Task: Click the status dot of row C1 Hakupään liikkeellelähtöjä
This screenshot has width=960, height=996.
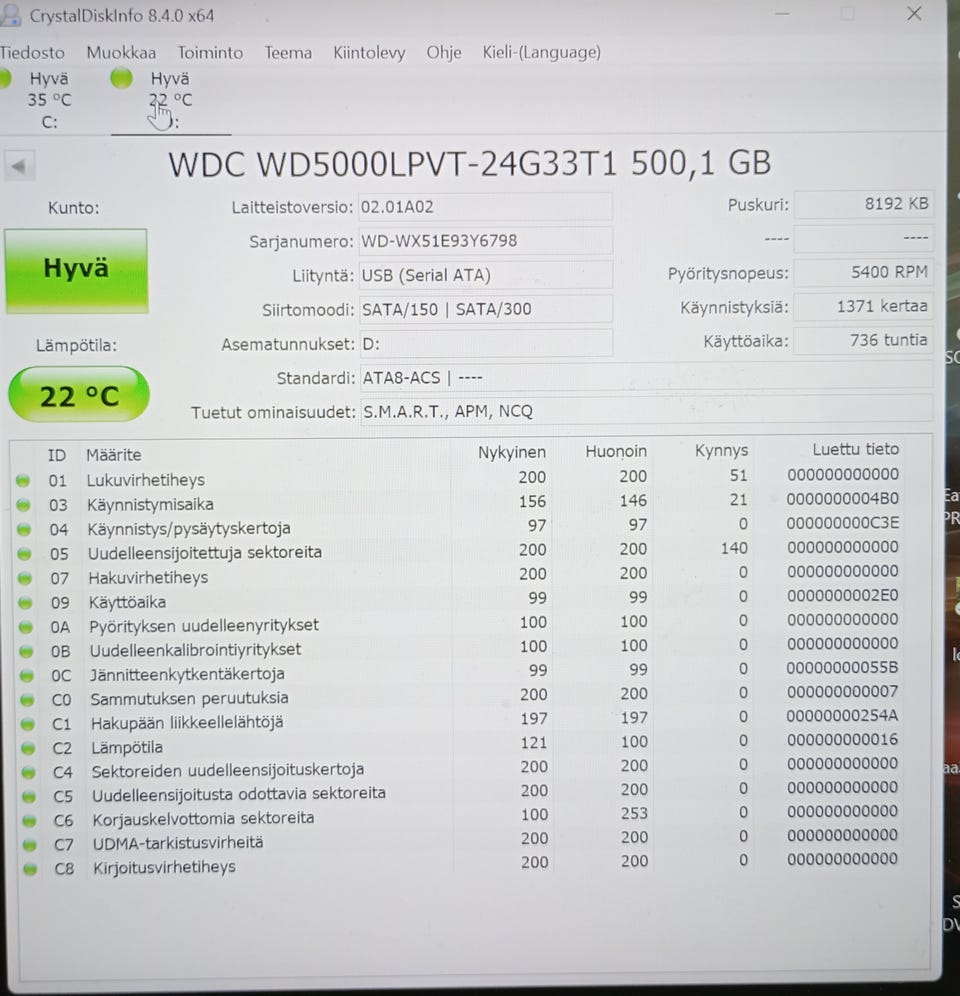Action: (x=27, y=723)
